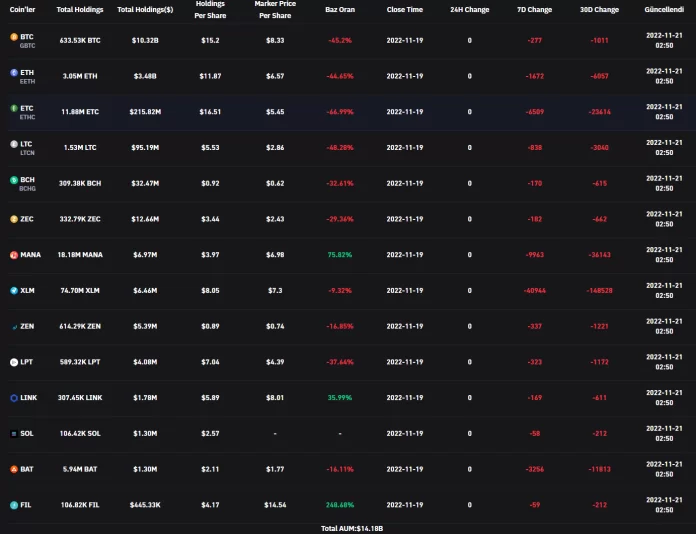
Task: Click the ETH coin icon
Action: tap(13, 76)
